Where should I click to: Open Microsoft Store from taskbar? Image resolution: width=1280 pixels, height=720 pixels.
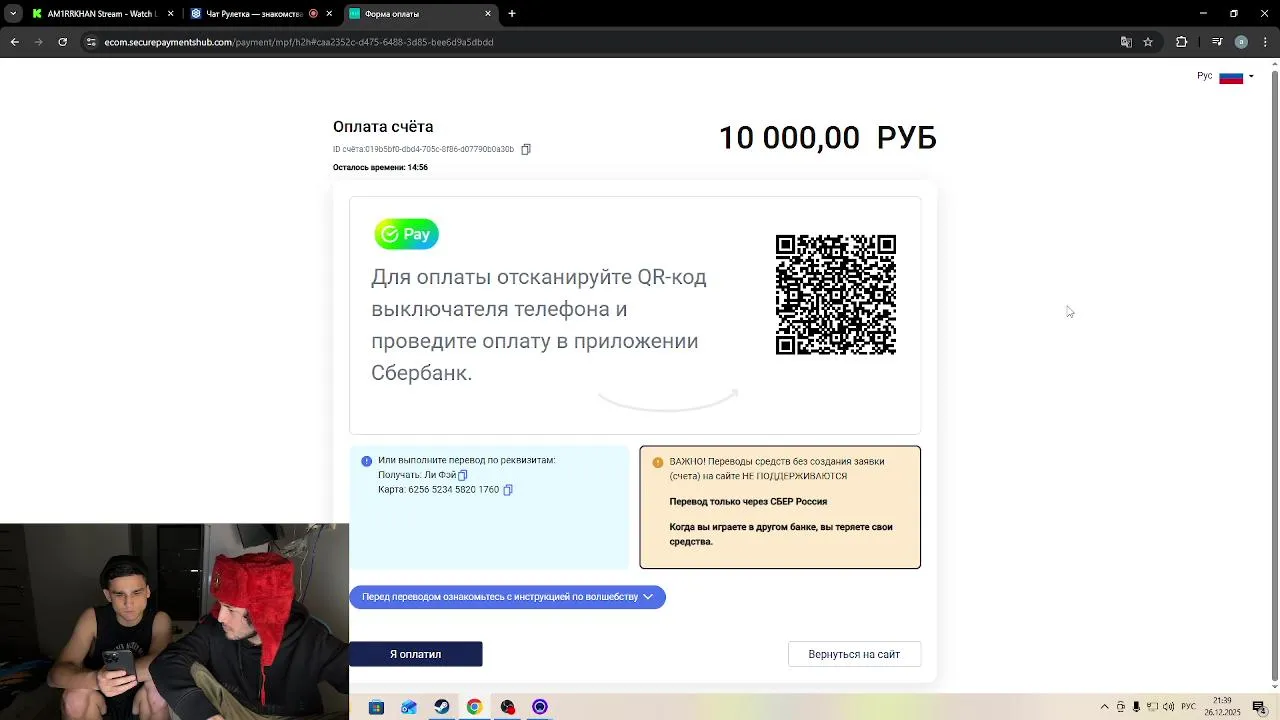tap(376, 707)
